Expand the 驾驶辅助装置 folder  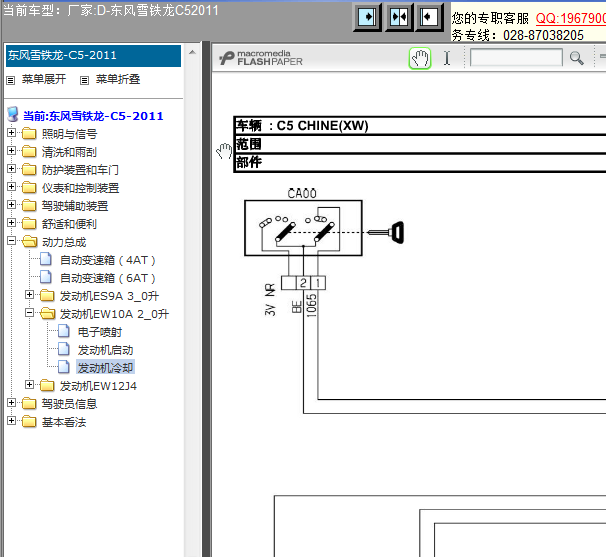coord(11,204)
